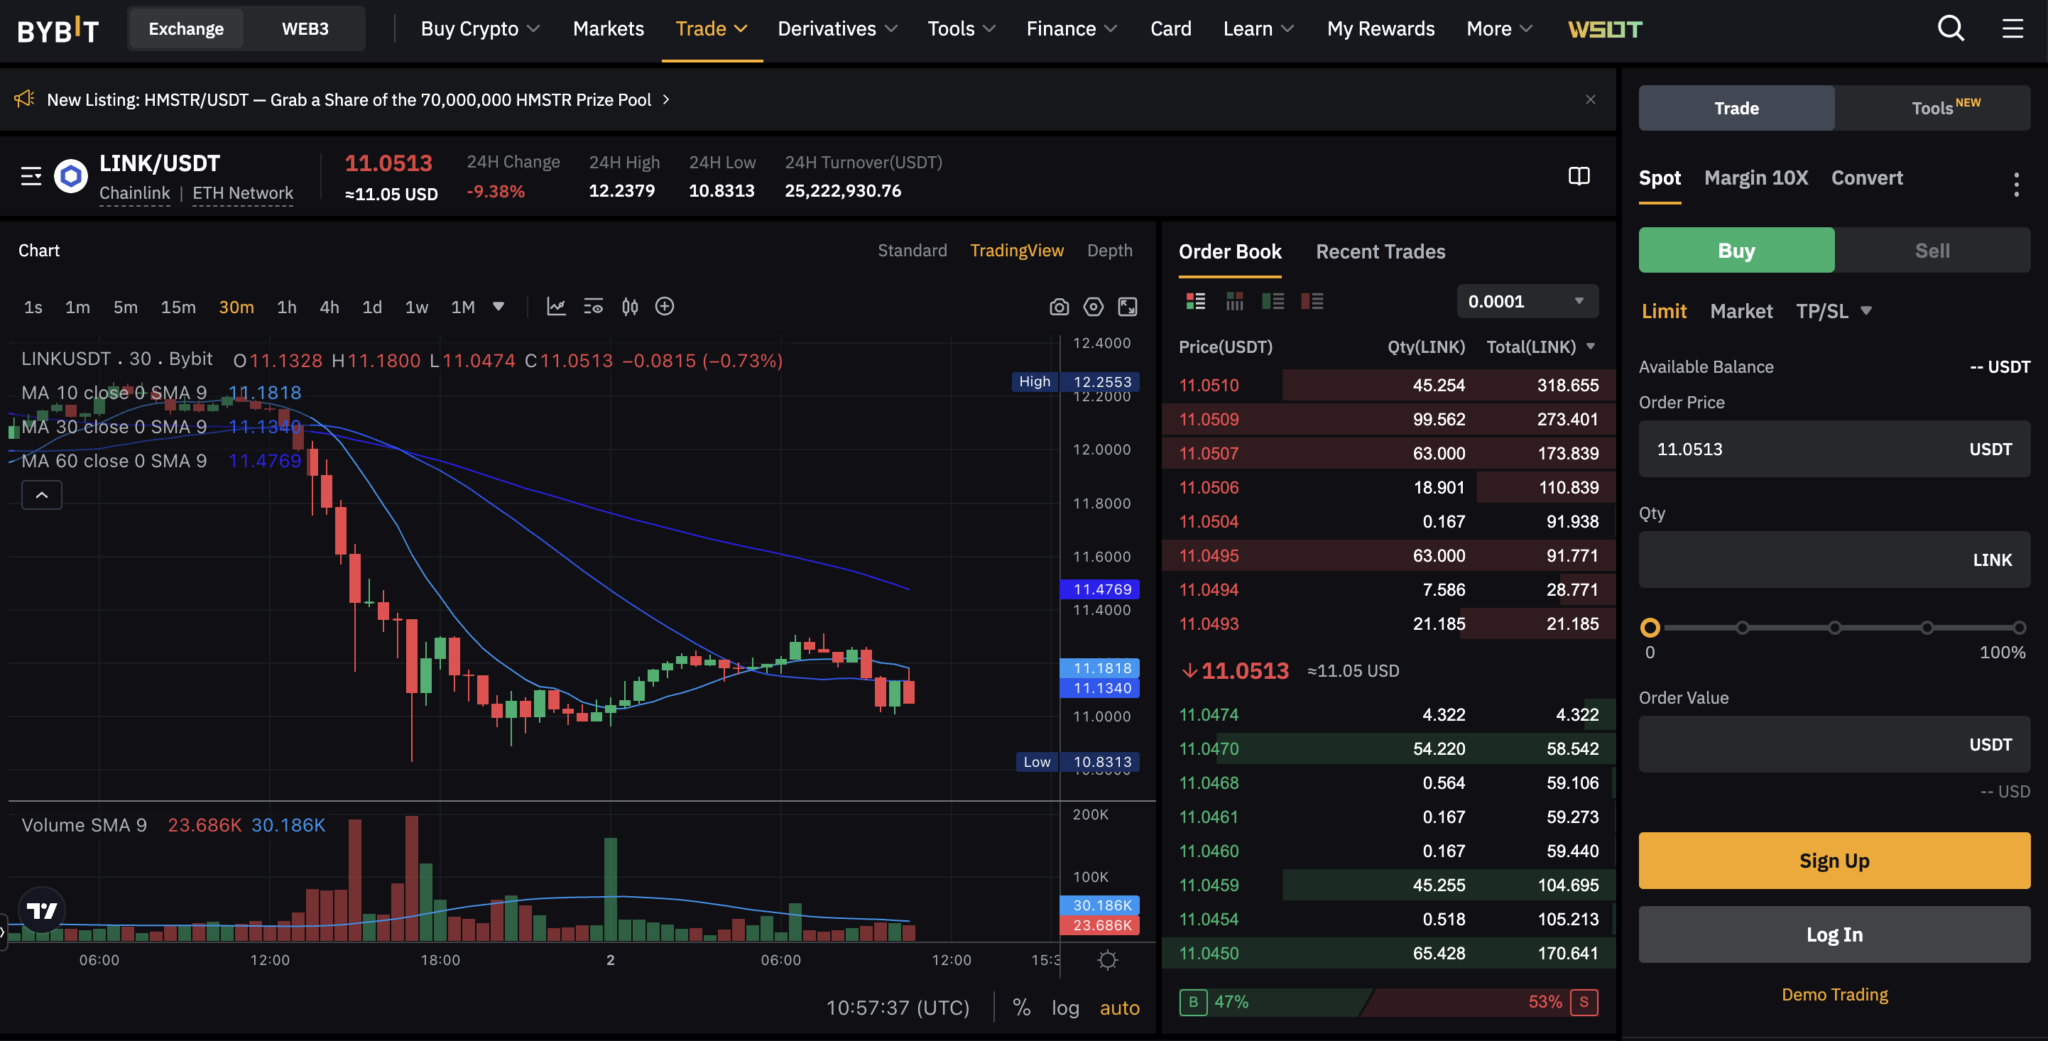Open the TP/SL dropdown
Image resolution: width=2048 pixels, height=1041 pixels.
[x=1833, y=311]
